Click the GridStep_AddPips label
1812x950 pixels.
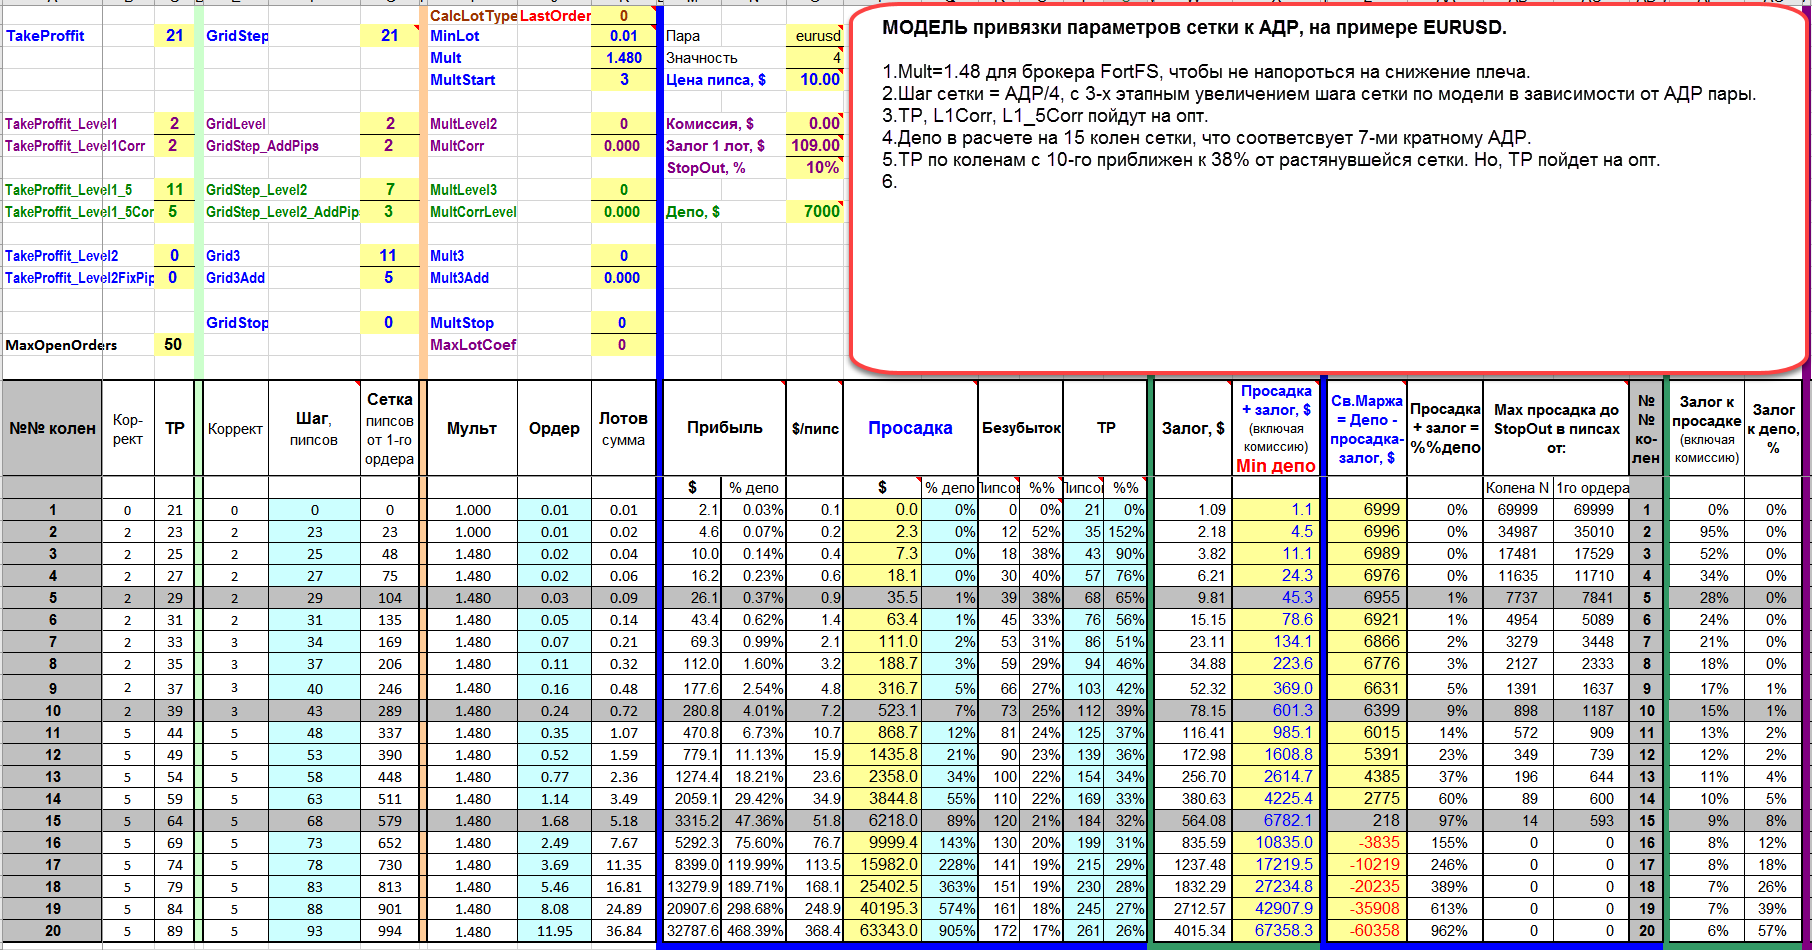tap(262, 146)
